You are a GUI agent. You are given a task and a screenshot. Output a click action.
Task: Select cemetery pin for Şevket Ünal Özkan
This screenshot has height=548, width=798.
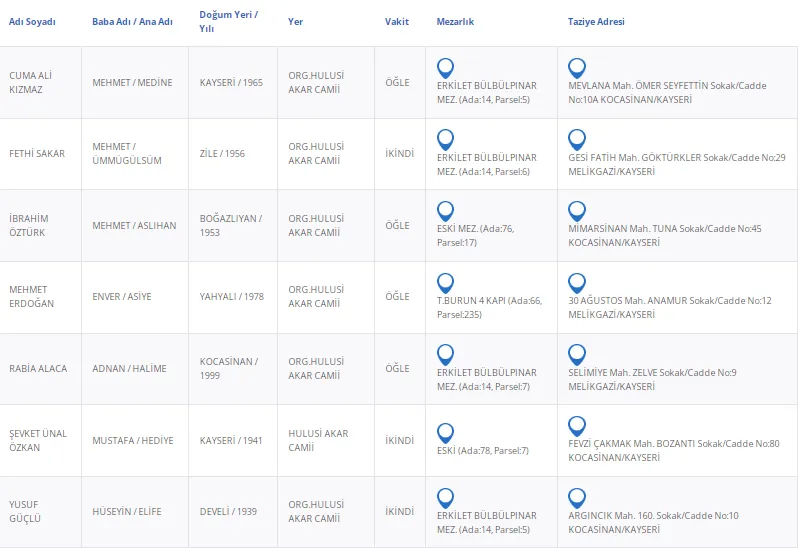point(446,433)
